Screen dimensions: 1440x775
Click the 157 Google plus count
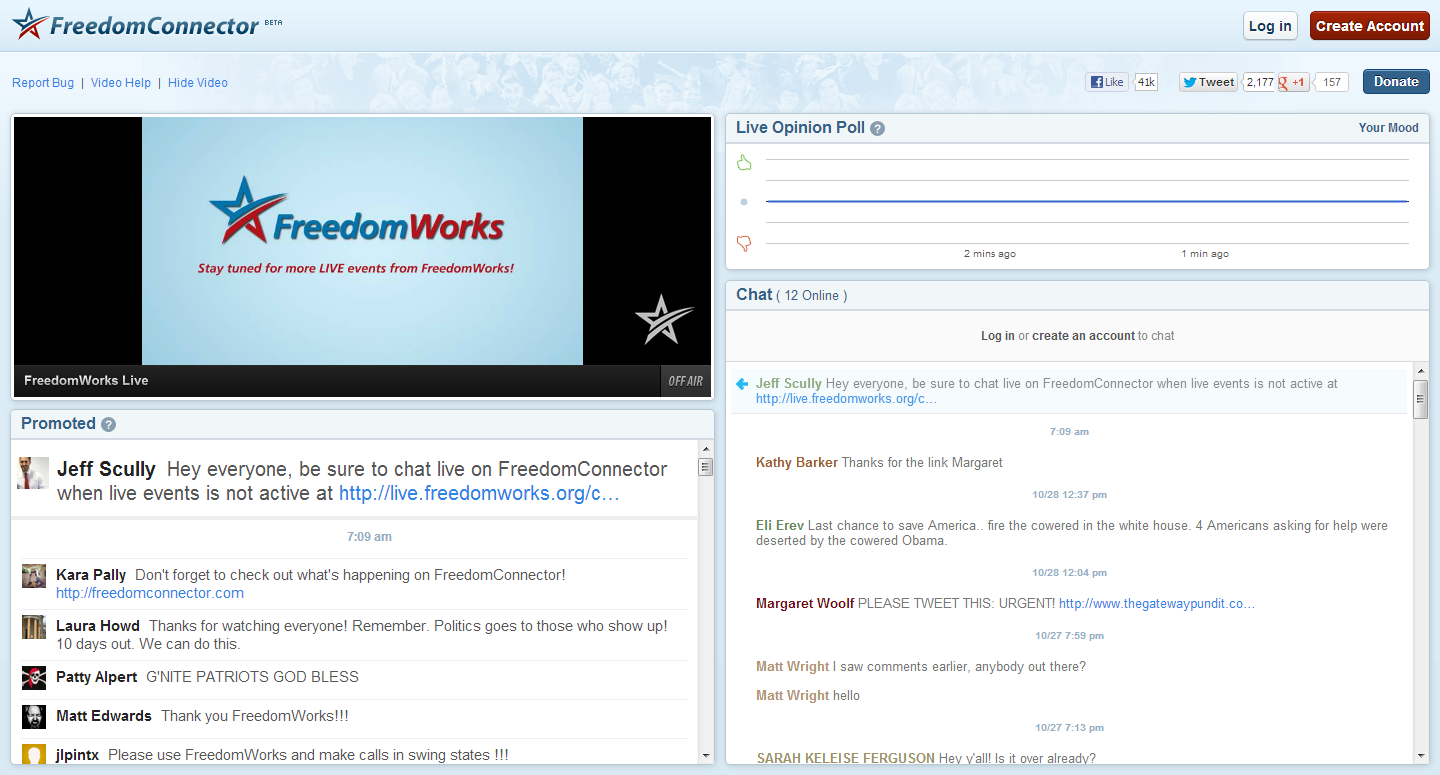pyautogui.click(x=1332, y=82)
